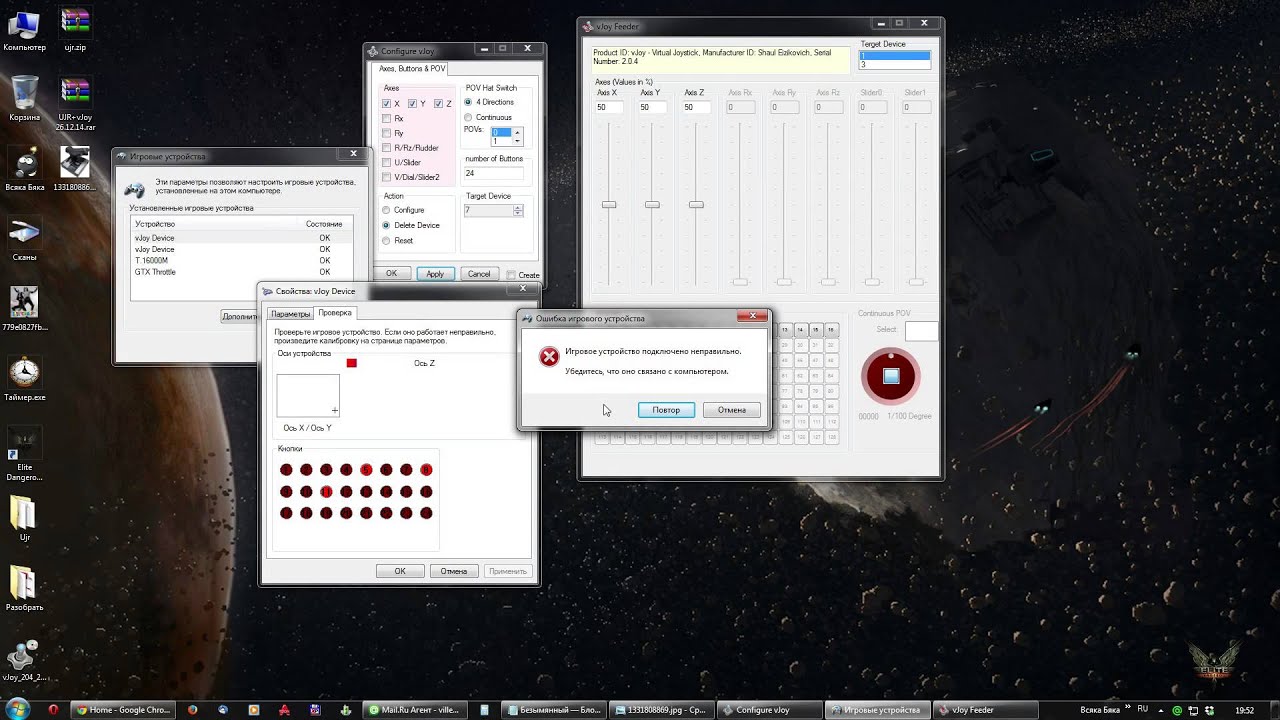Screen dimensions: 1280x720
Task: Click the Повтор button in error dialog
Action: click(666, 410)
